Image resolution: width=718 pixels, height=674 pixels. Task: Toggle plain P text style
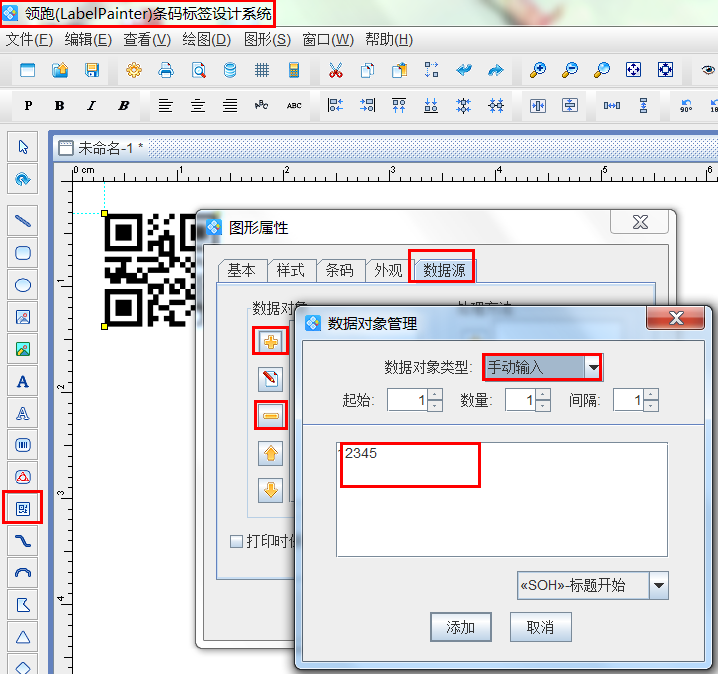pyautogui.click(x=28, y=106)
